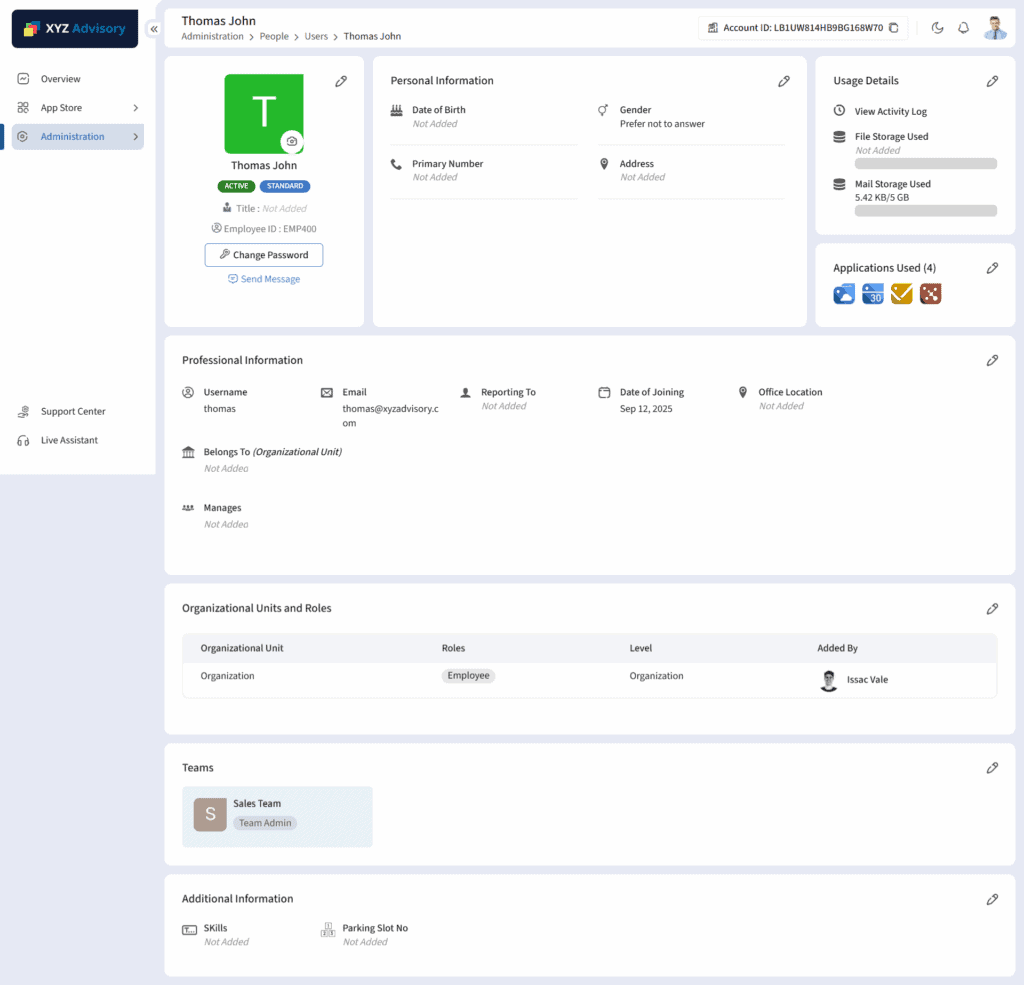
Task: Click the Usage Details pencil icon
Action: (992, 81)
